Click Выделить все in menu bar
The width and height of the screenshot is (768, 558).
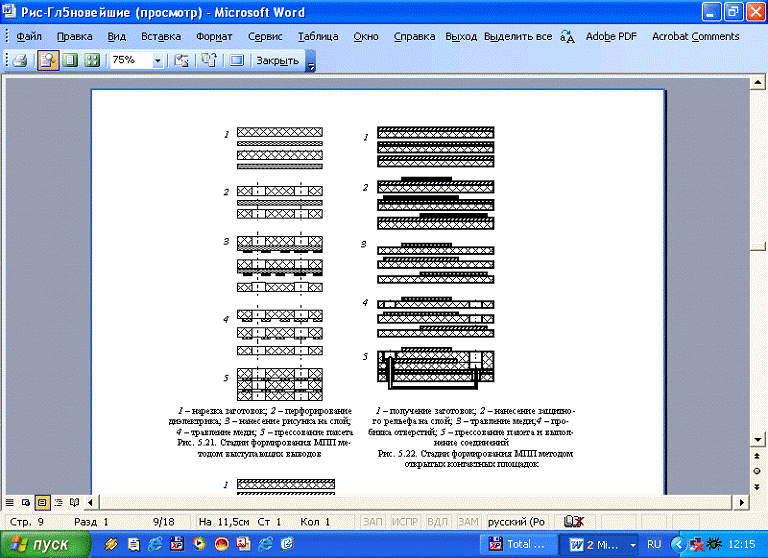tap(518, 36)
